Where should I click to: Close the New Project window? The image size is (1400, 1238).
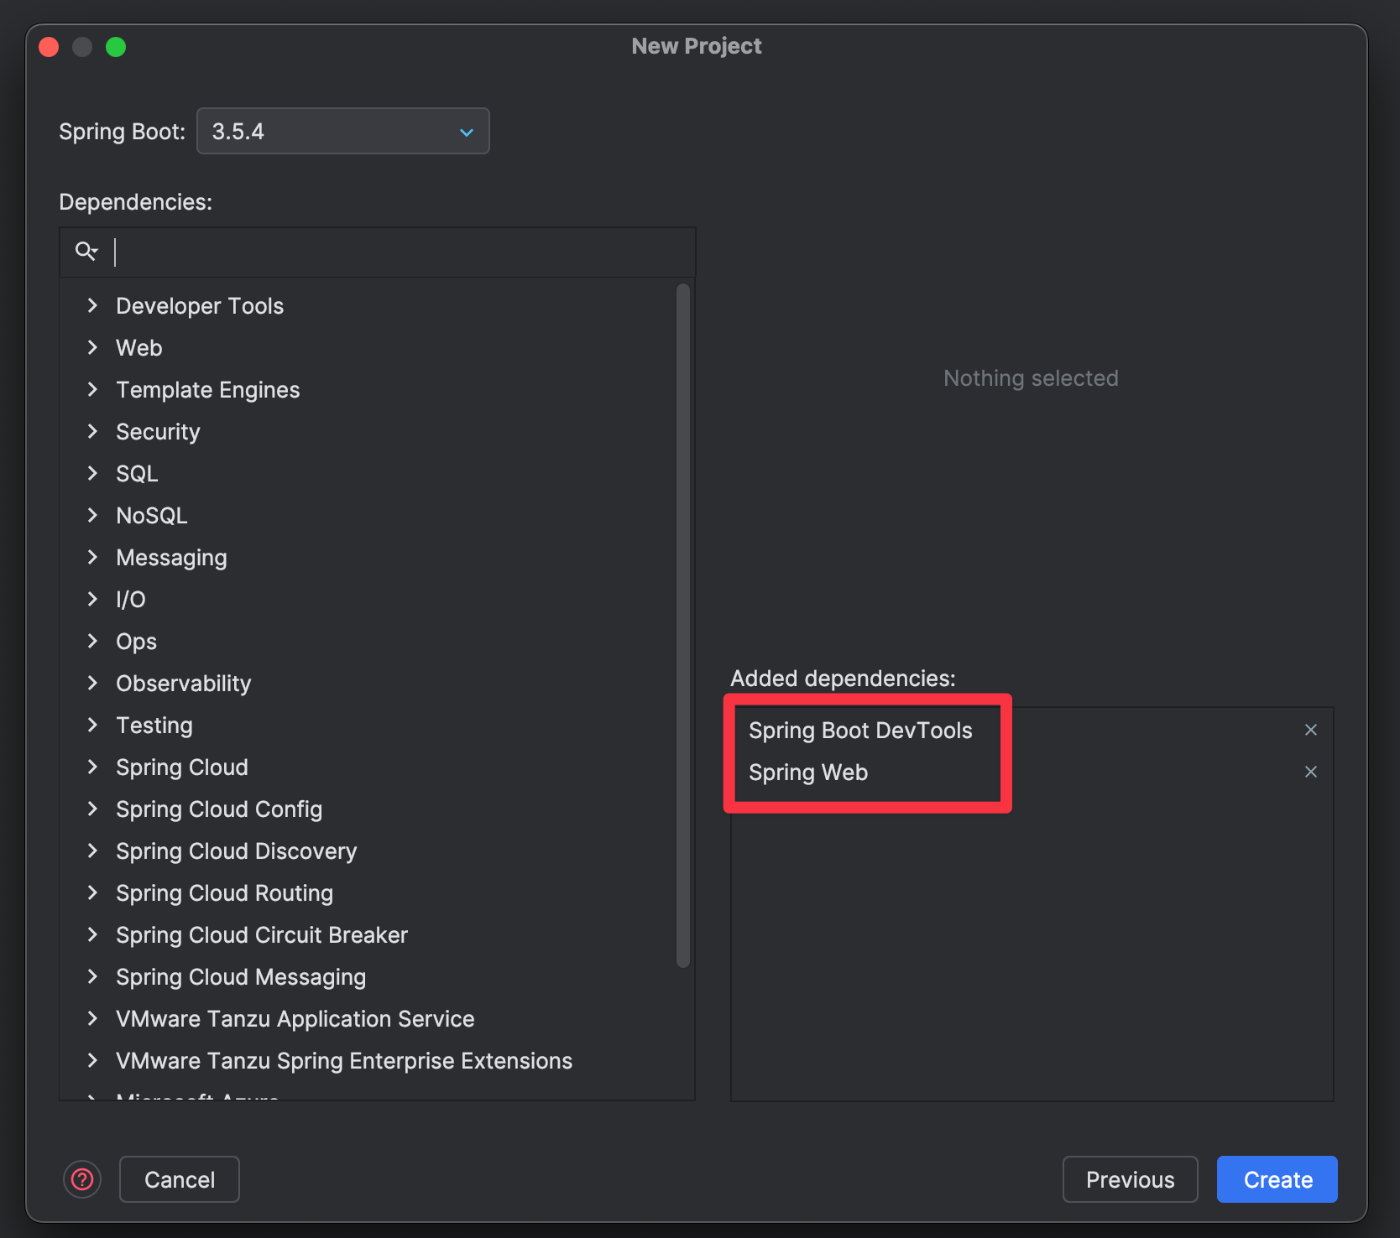(x=49, y=47)
